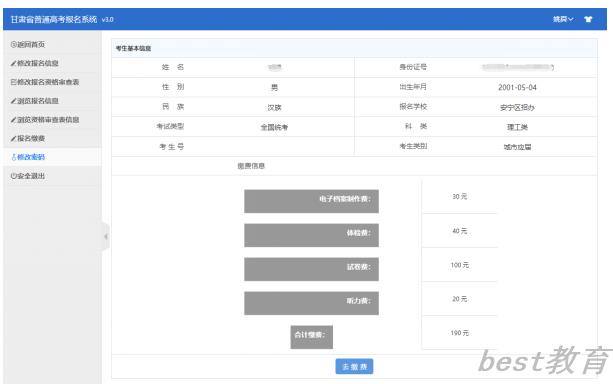613x384 pixels.
Task: Click the 20 元 fee amount
Action: pos(459,299)
